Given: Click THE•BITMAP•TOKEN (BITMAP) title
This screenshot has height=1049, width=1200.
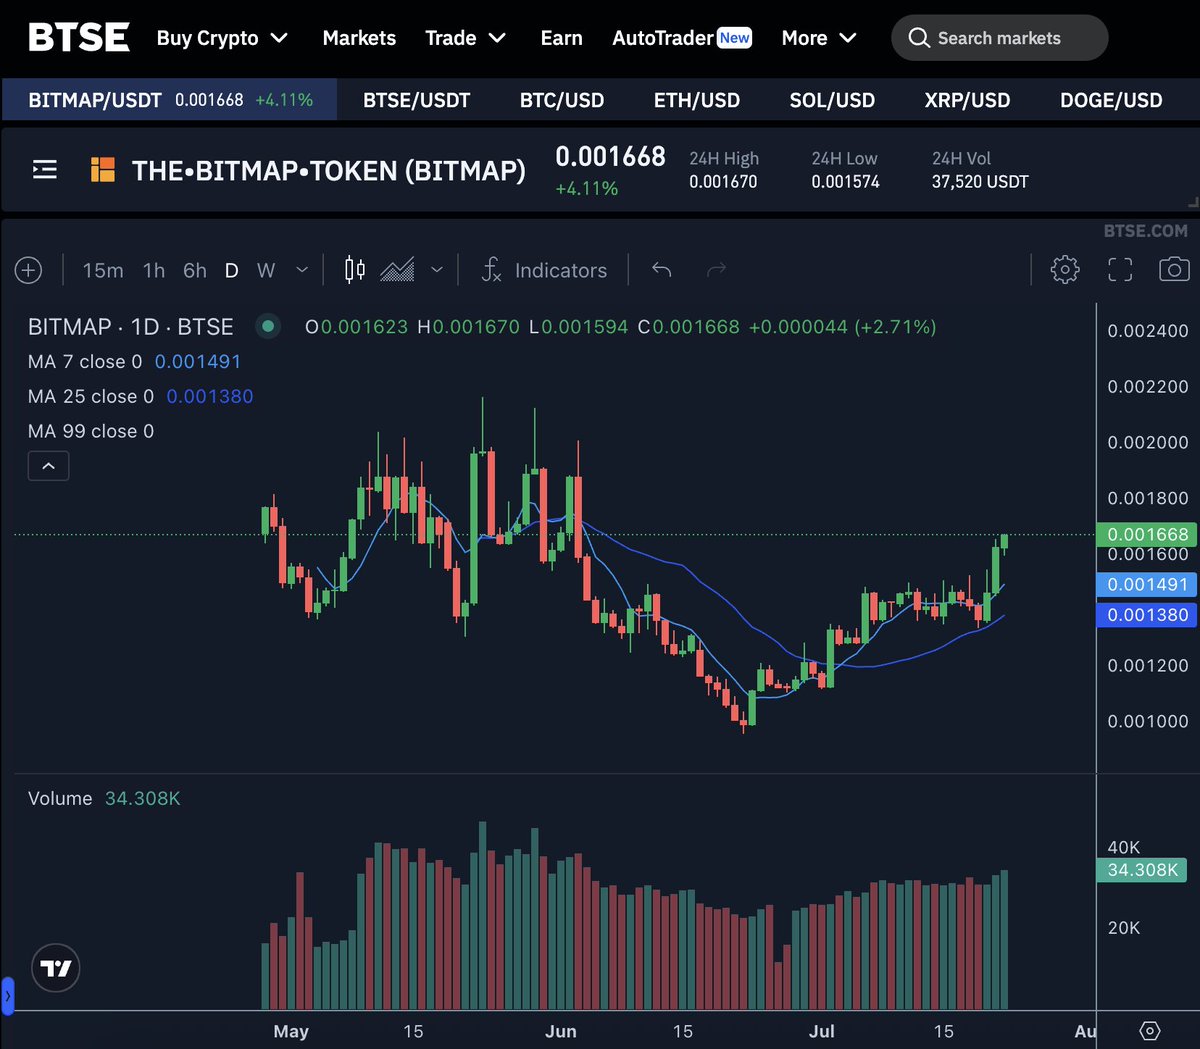Looking at the screenshot, I should coord(329,171).
